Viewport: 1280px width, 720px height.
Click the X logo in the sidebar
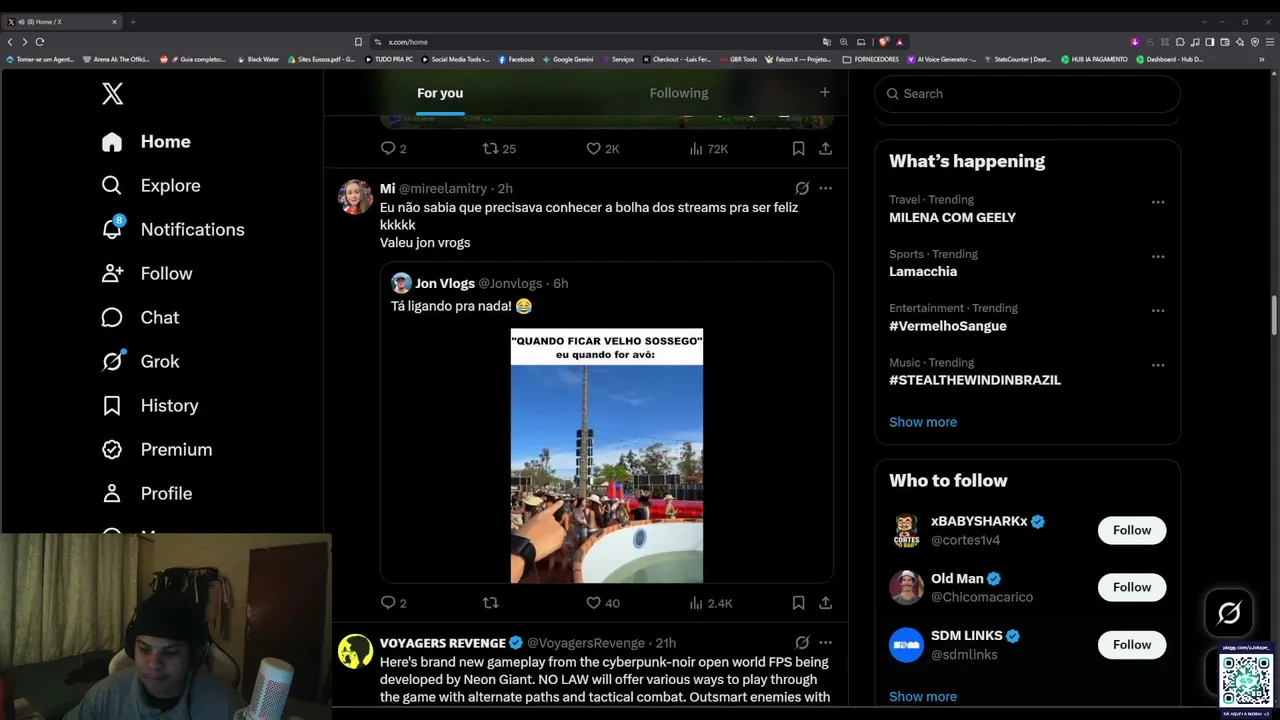[112, 94]
